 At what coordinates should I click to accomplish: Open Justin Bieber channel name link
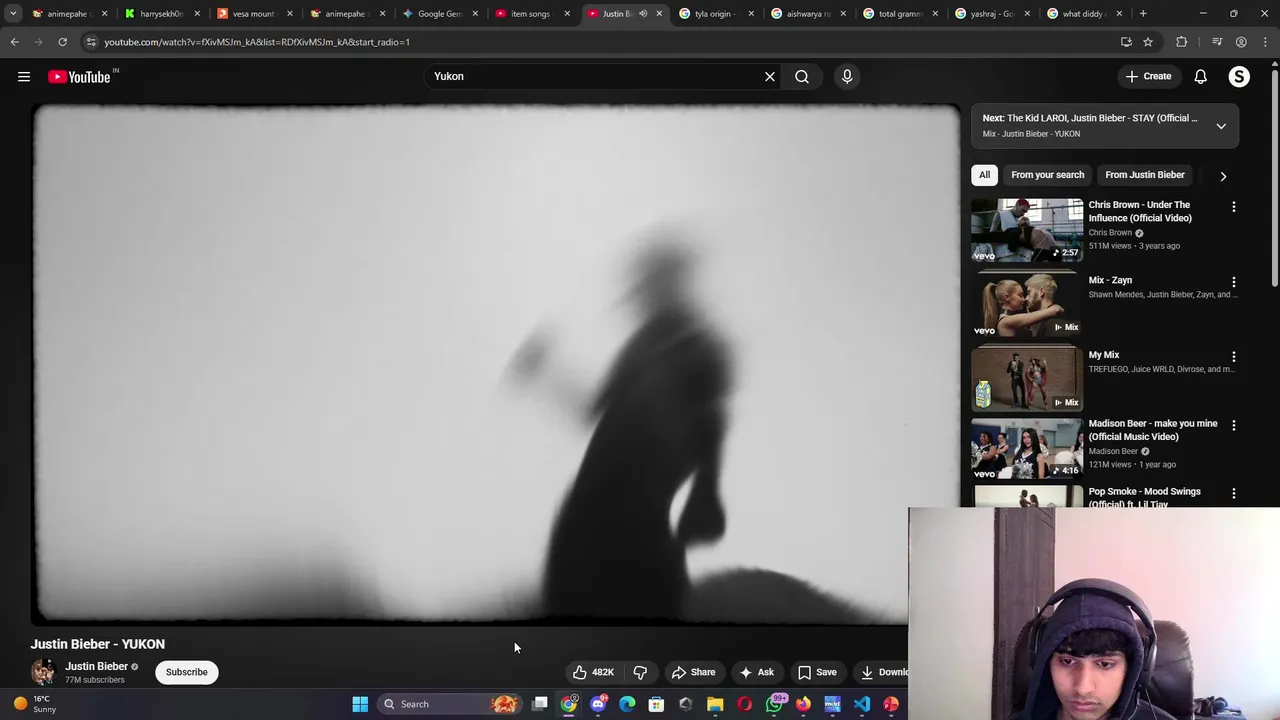click(96, 666)
